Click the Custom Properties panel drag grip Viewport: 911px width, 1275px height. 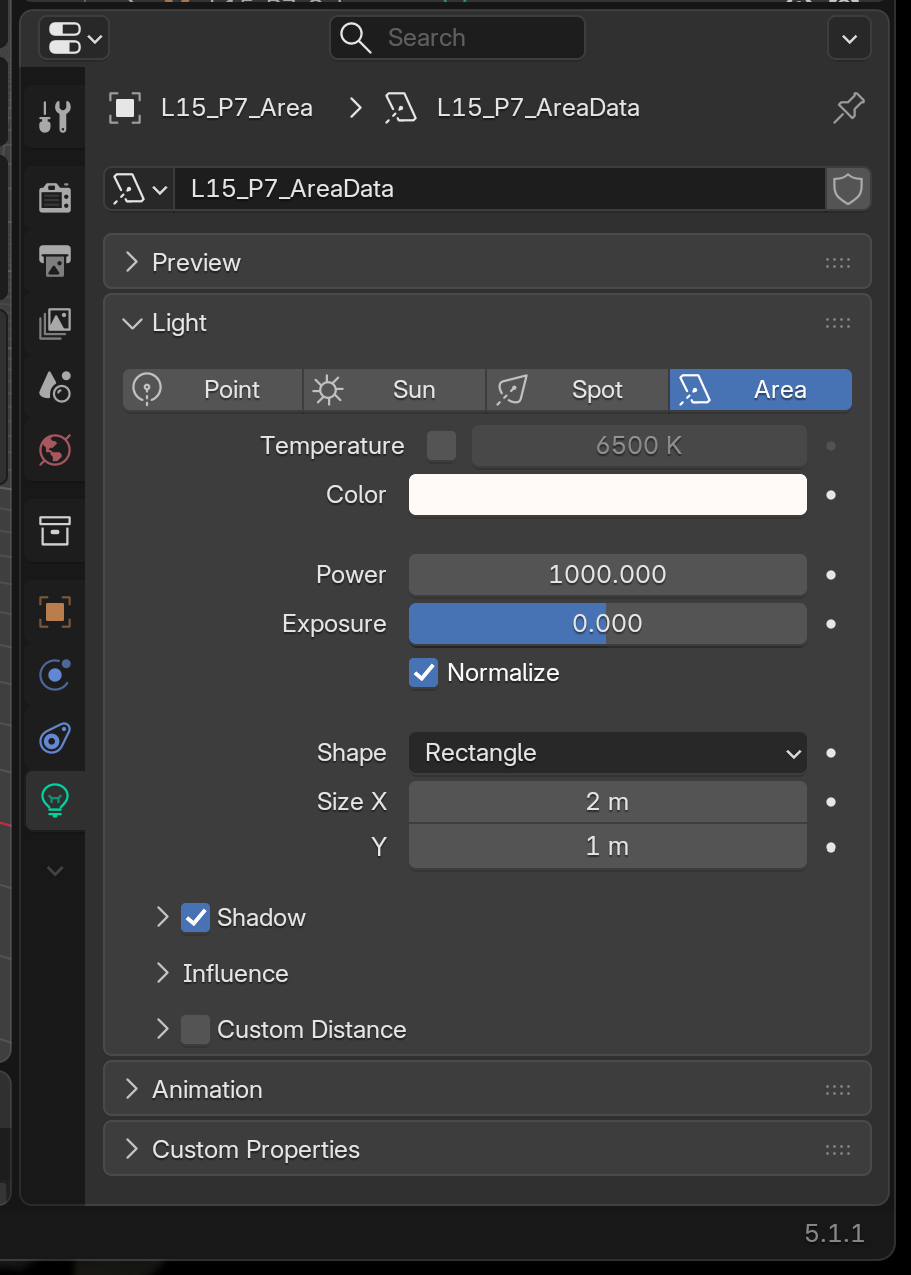coord(838,1150)
